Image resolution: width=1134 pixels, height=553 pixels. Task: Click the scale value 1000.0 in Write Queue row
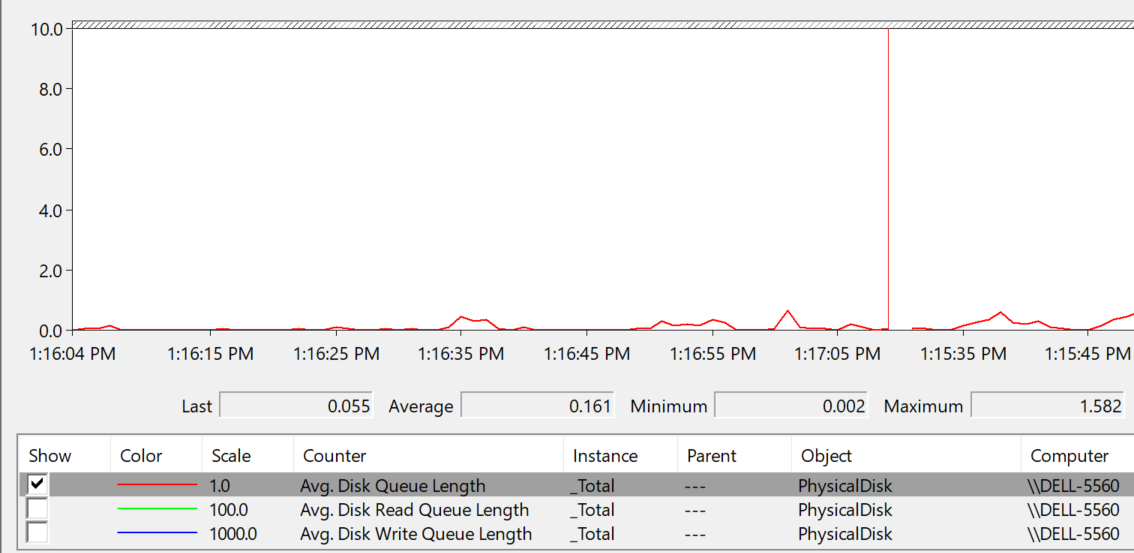pyautogui.click(x=233, y=533)
